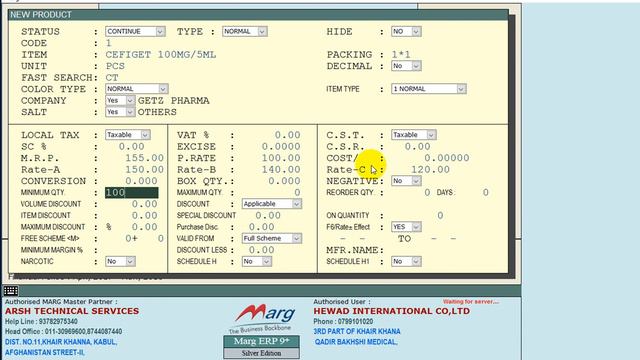Click the C.S.R. value field
The image size is (640, 360).
417,147
